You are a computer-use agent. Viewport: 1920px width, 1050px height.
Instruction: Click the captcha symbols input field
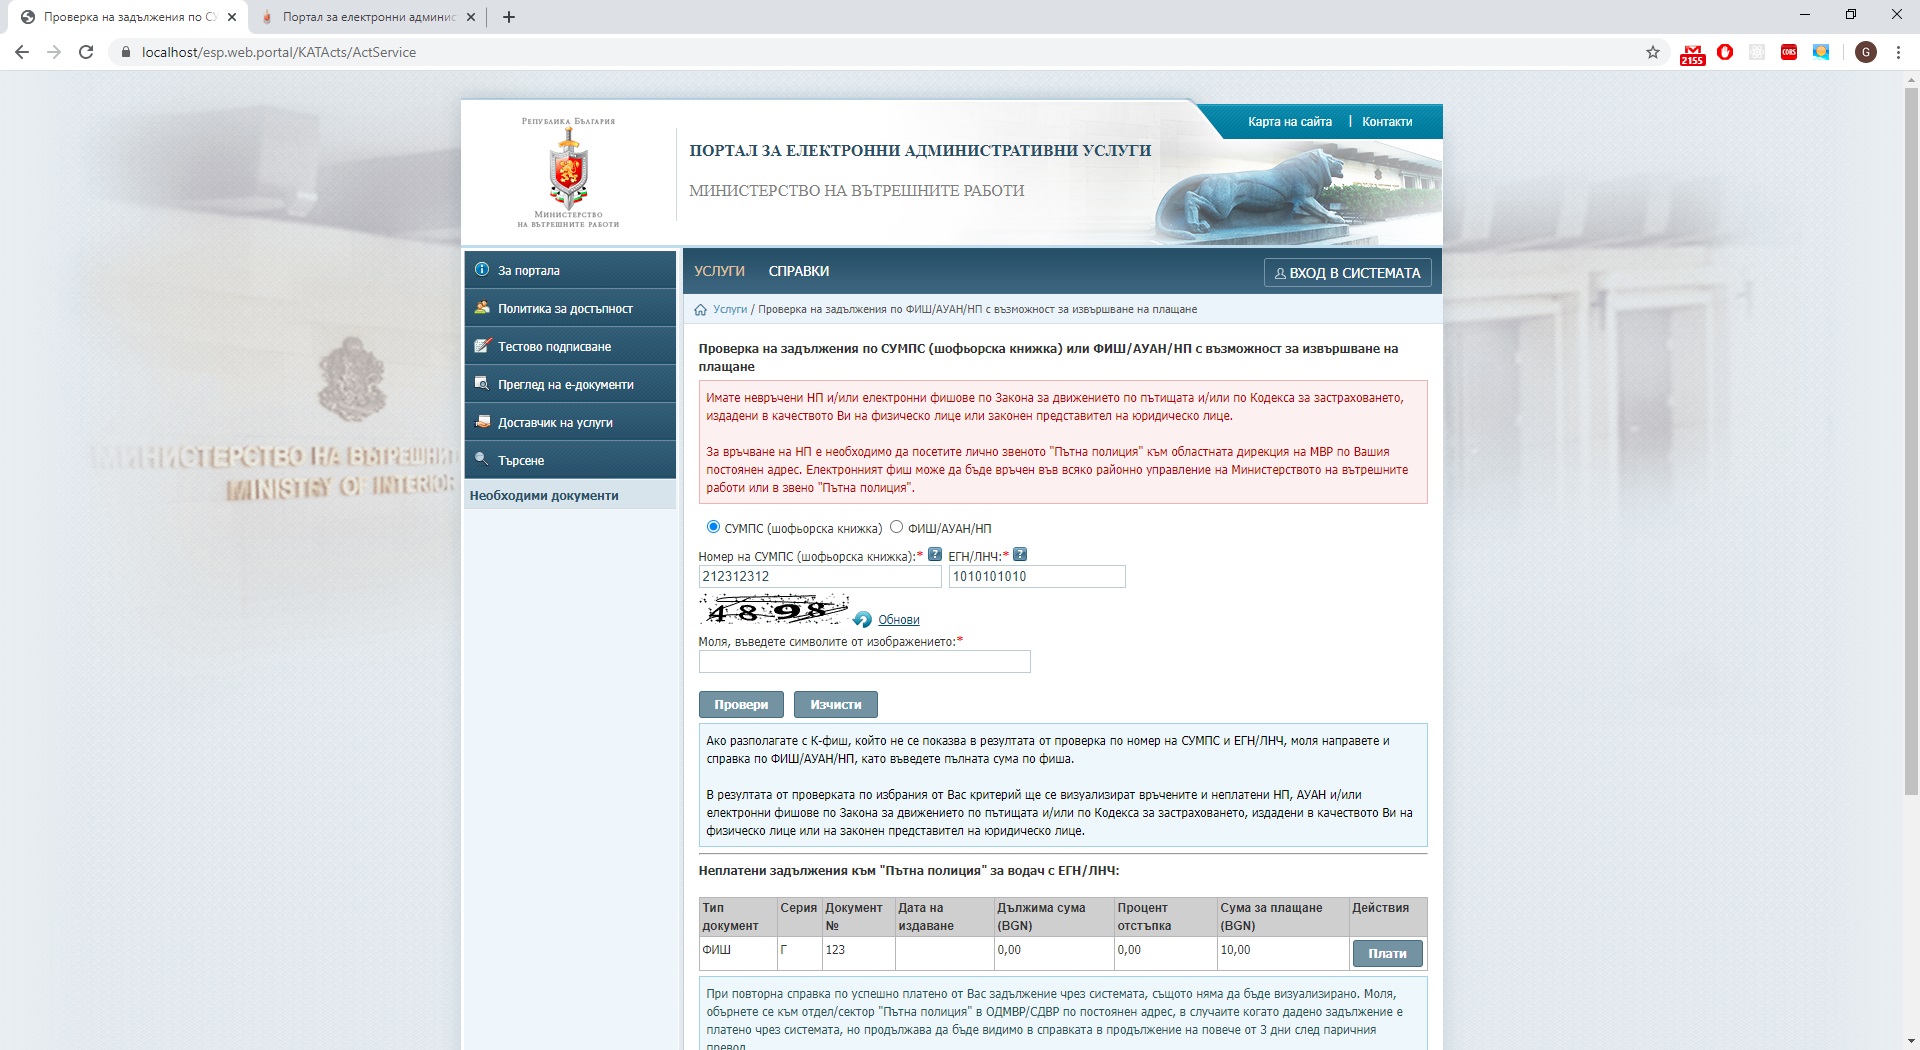point(864,662)
